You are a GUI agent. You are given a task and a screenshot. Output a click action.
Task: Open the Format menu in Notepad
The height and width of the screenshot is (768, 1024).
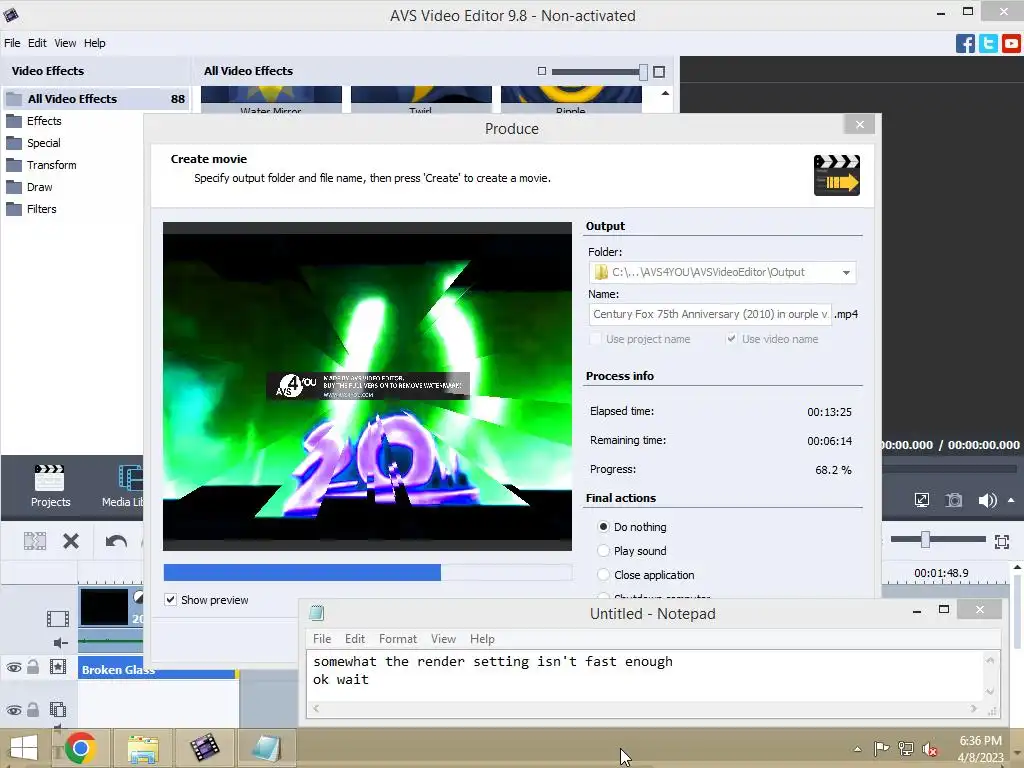click(398, 639)
